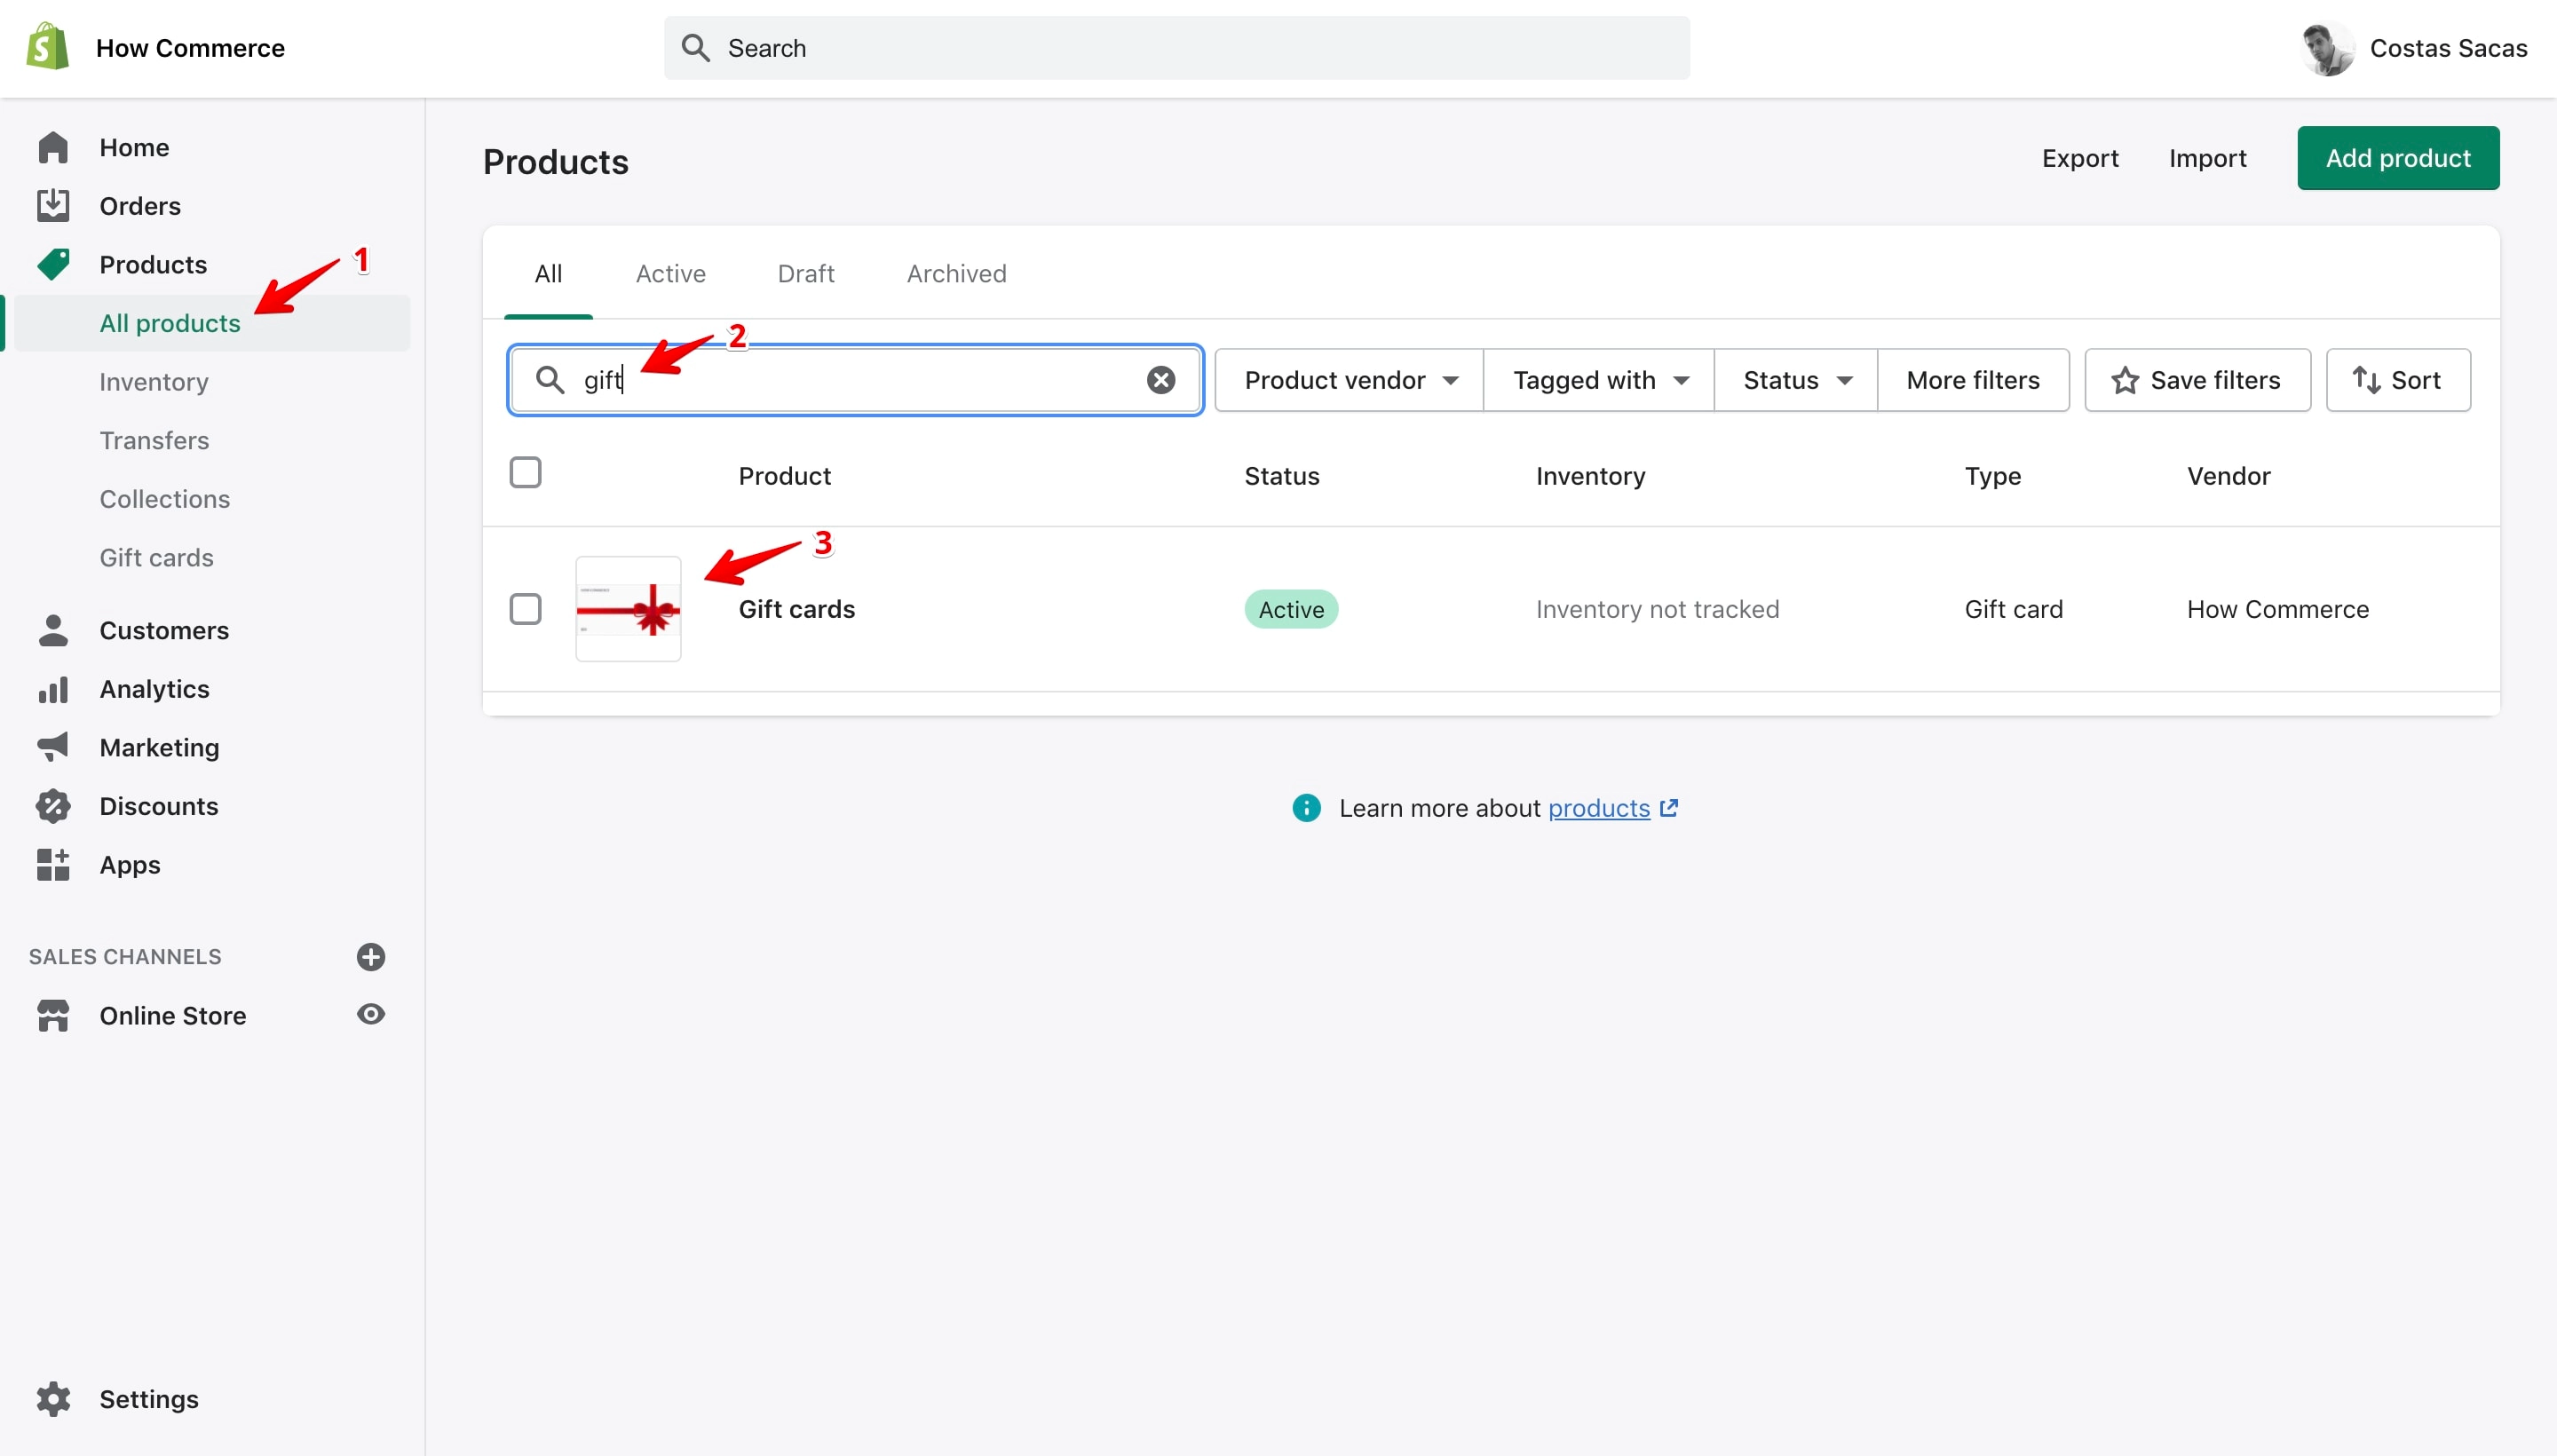
Task: Click the Costas Sacas account name
Action: [x=2448, y=48]
